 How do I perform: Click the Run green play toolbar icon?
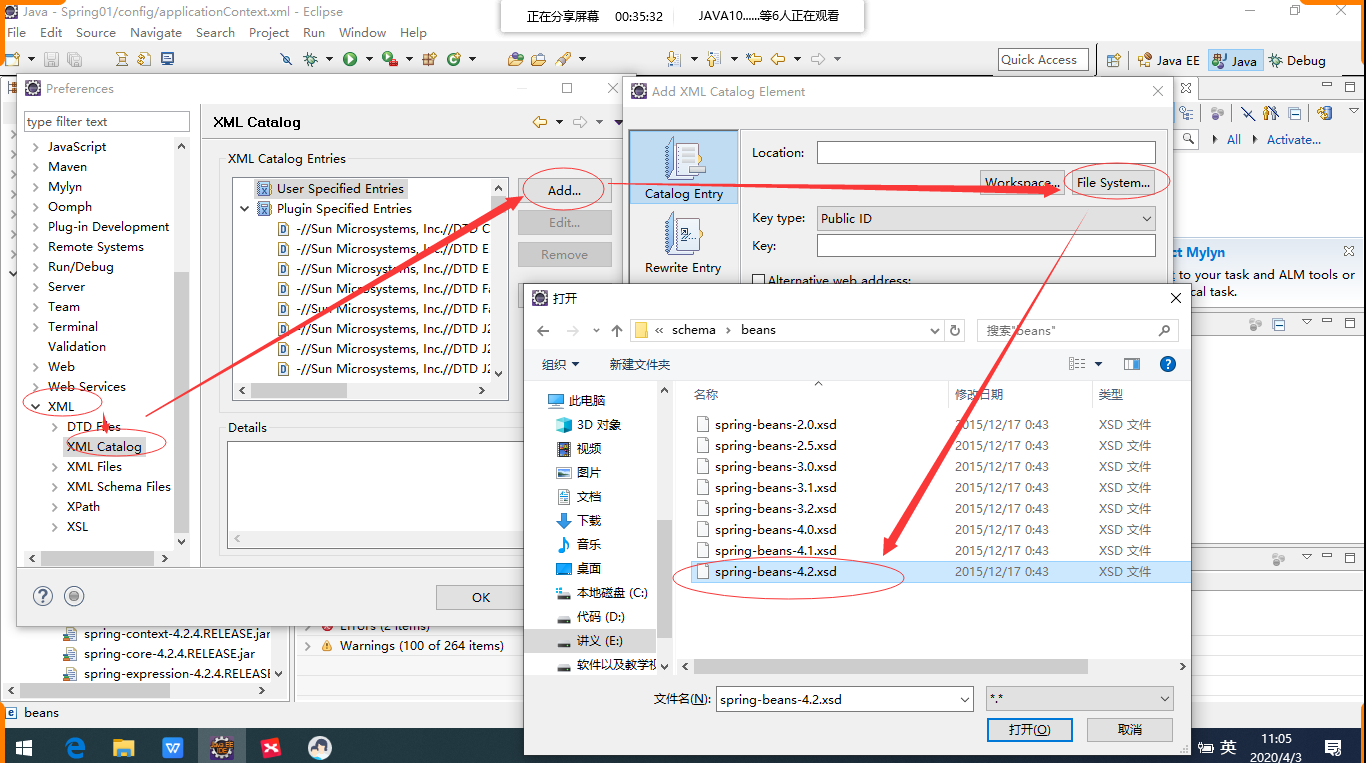350,60
